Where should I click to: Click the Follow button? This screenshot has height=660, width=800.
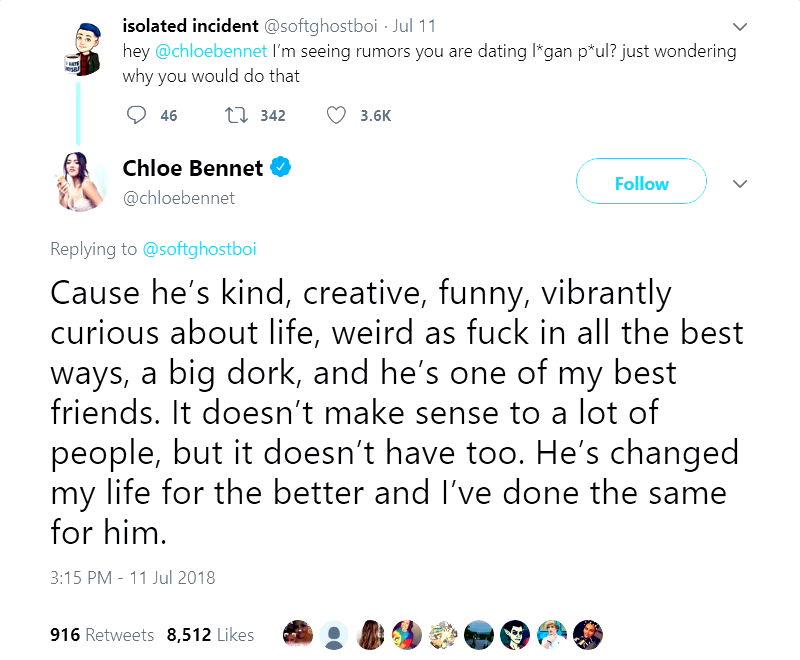tap(641, 184)
